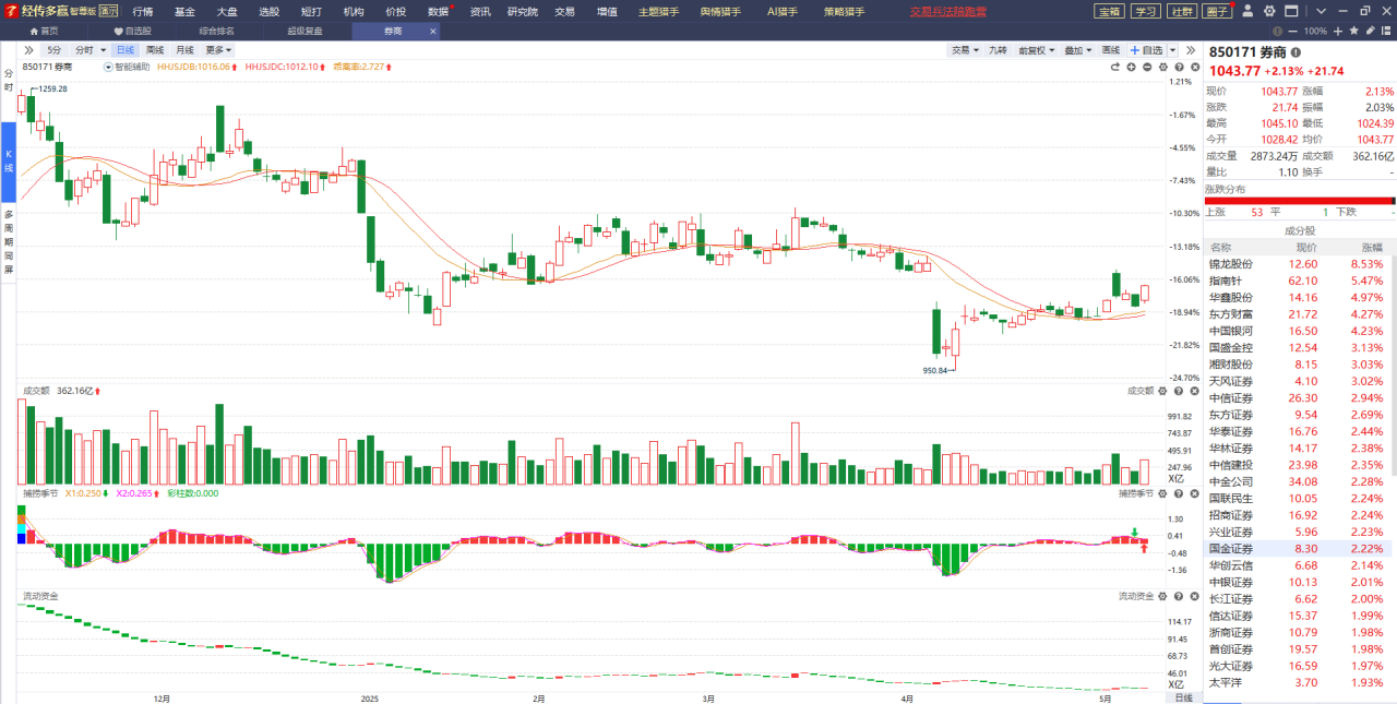Sort constituents by 涨幅 column header
The width and height of the screenshot is (1397, 704).
click(x=1371, y=247)
